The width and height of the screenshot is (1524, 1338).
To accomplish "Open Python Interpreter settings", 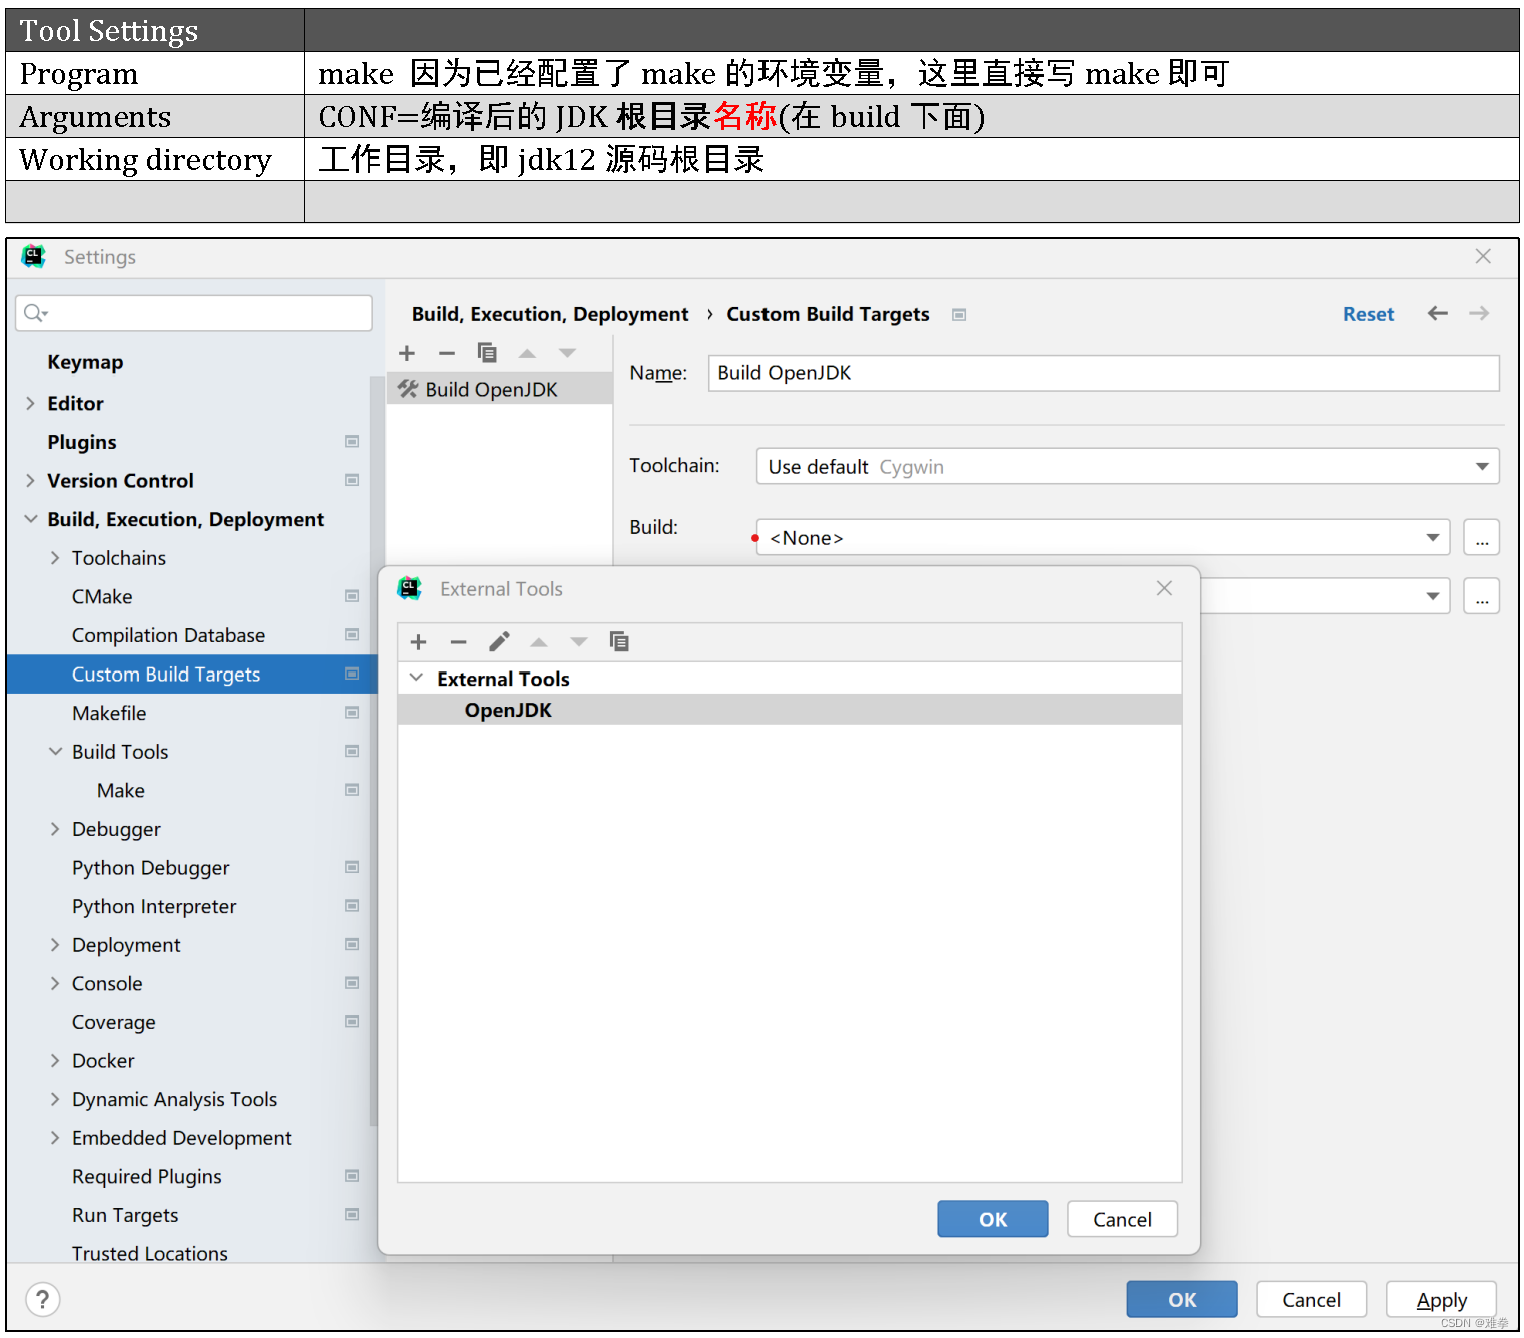I will [154, 907].
